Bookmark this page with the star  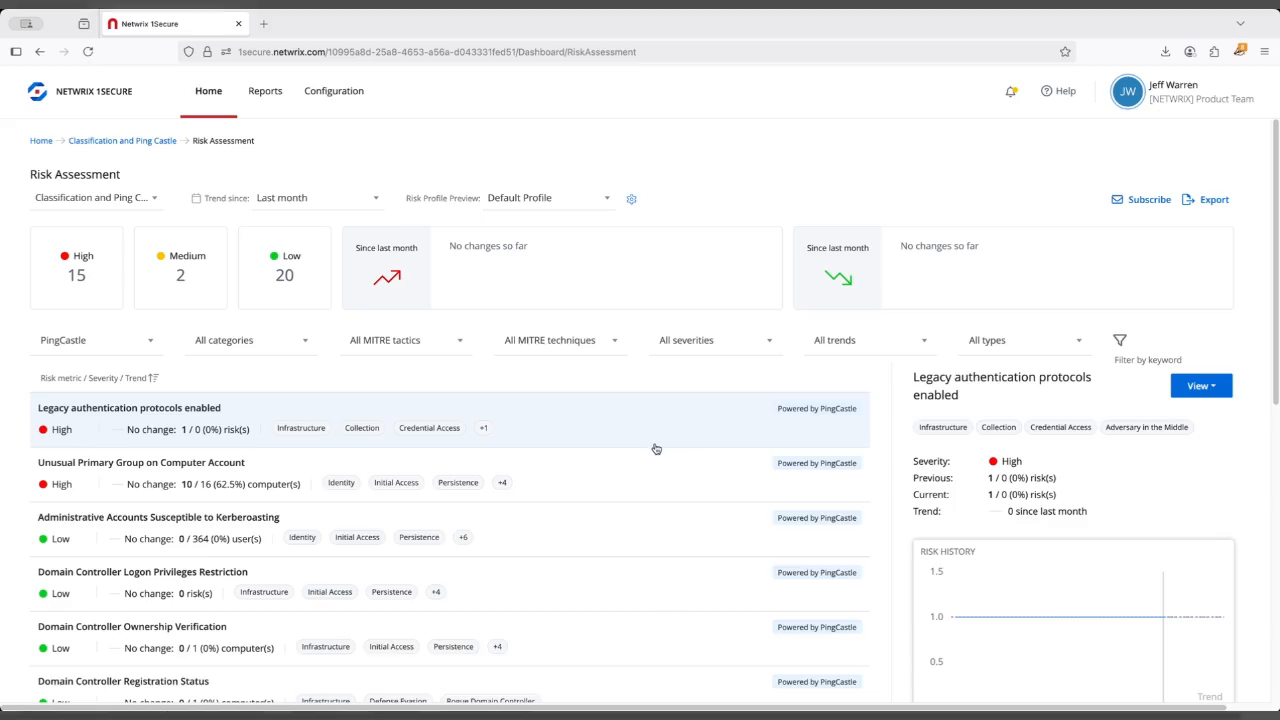point(1065,52)
